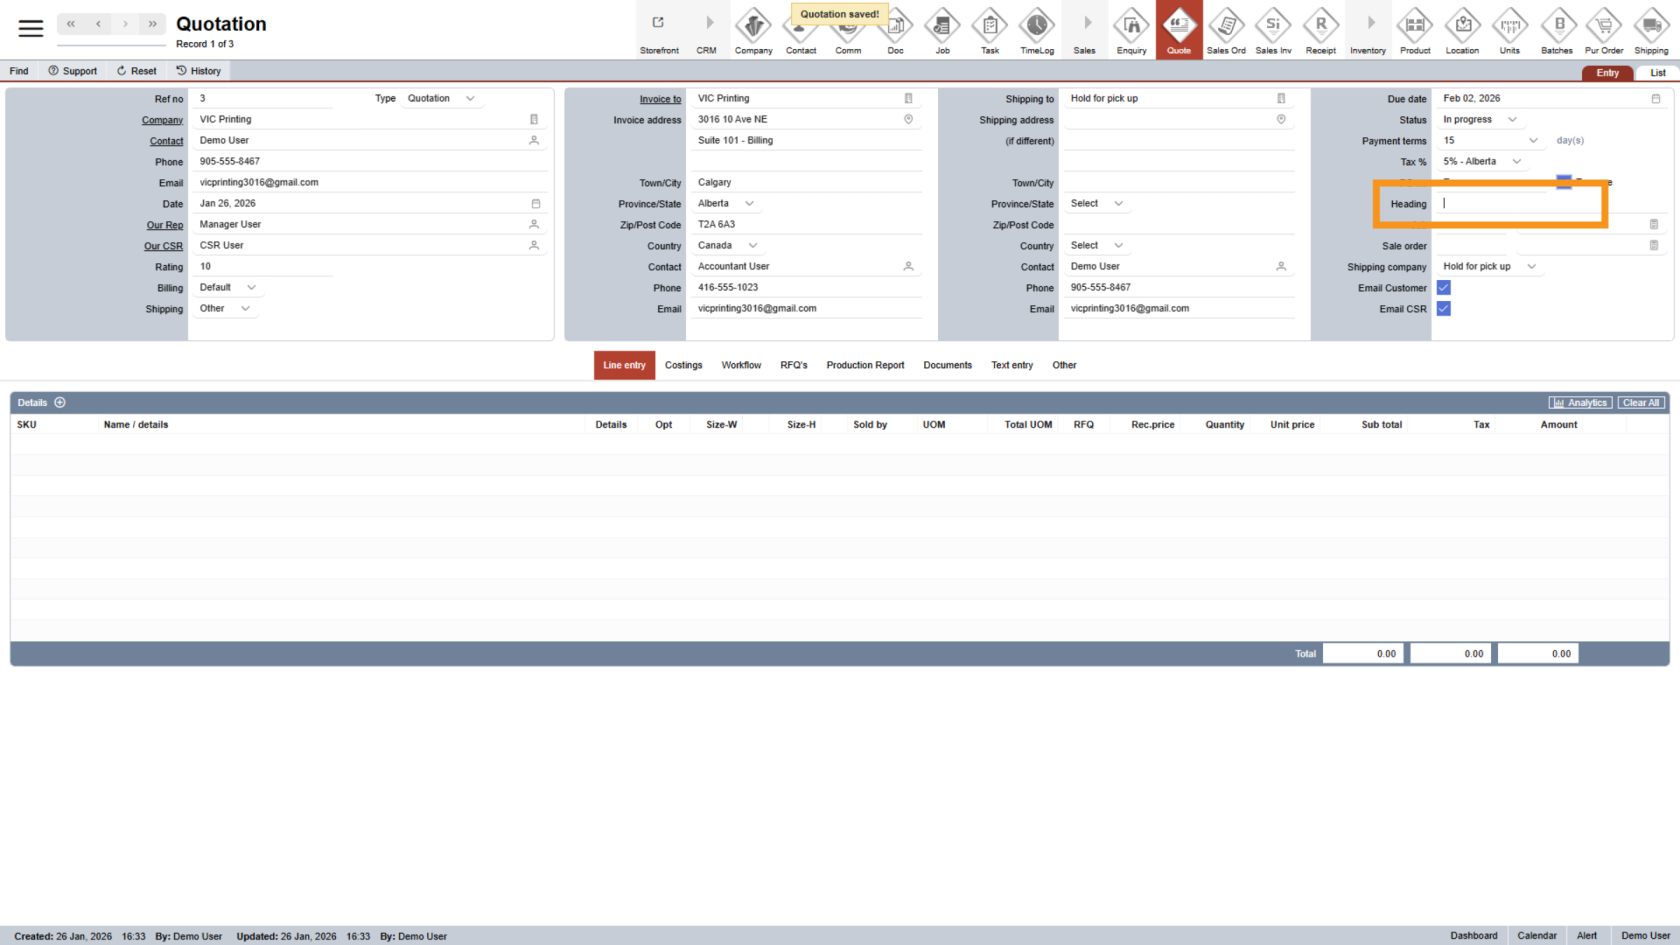
Task: Click into the Heading input field
Action: [1520, 204]
